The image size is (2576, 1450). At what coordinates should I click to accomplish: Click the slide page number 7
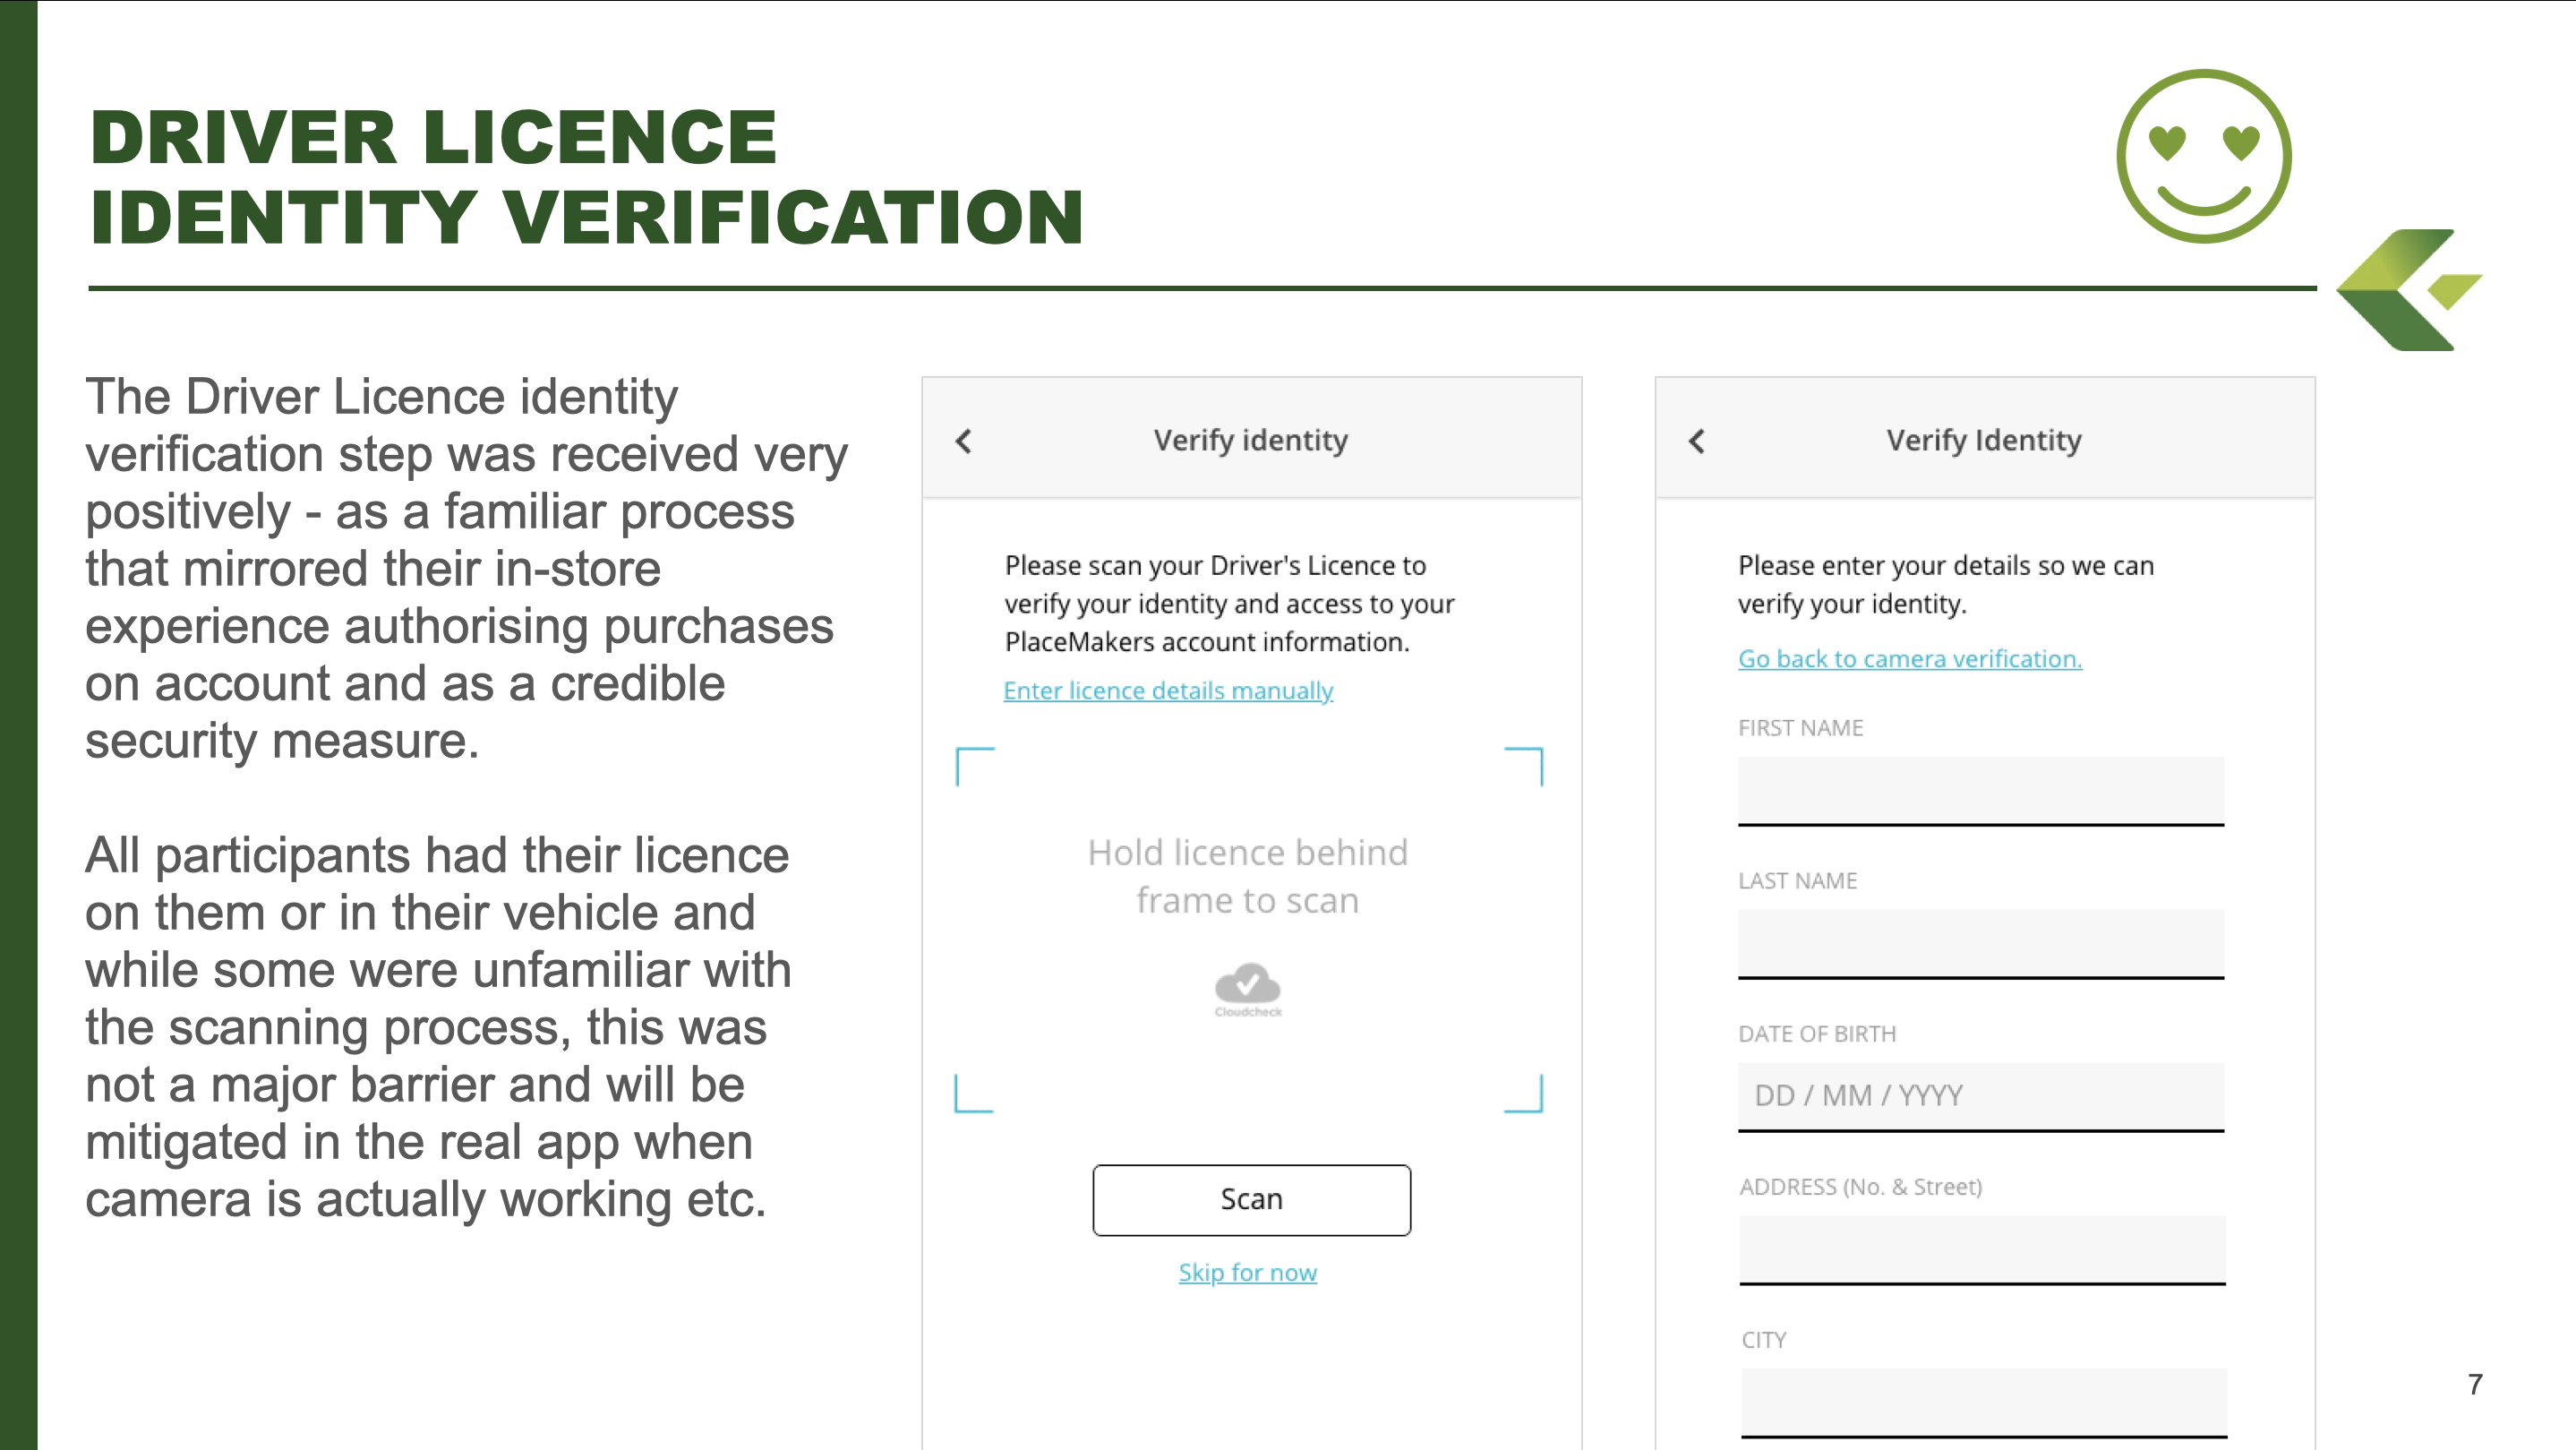click(x=2475, y=1384)
